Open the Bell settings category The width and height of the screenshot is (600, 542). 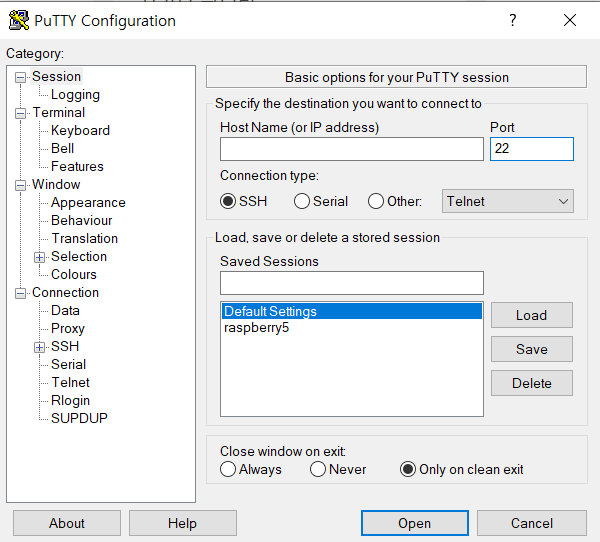pos(62,148)
